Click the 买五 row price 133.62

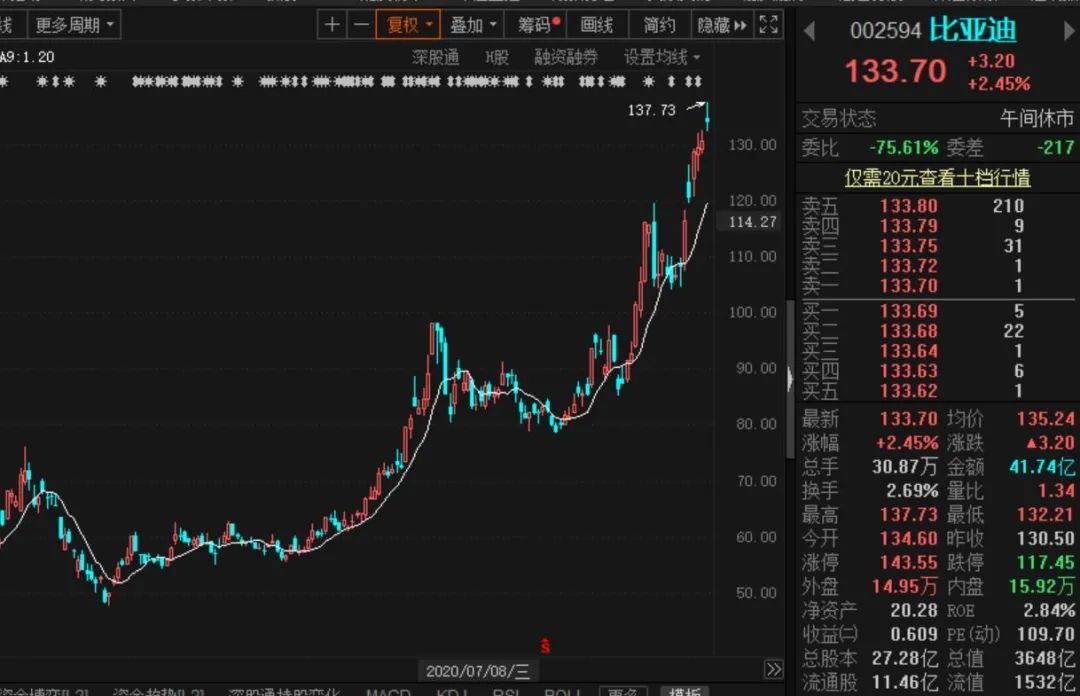tap(908, 391)
